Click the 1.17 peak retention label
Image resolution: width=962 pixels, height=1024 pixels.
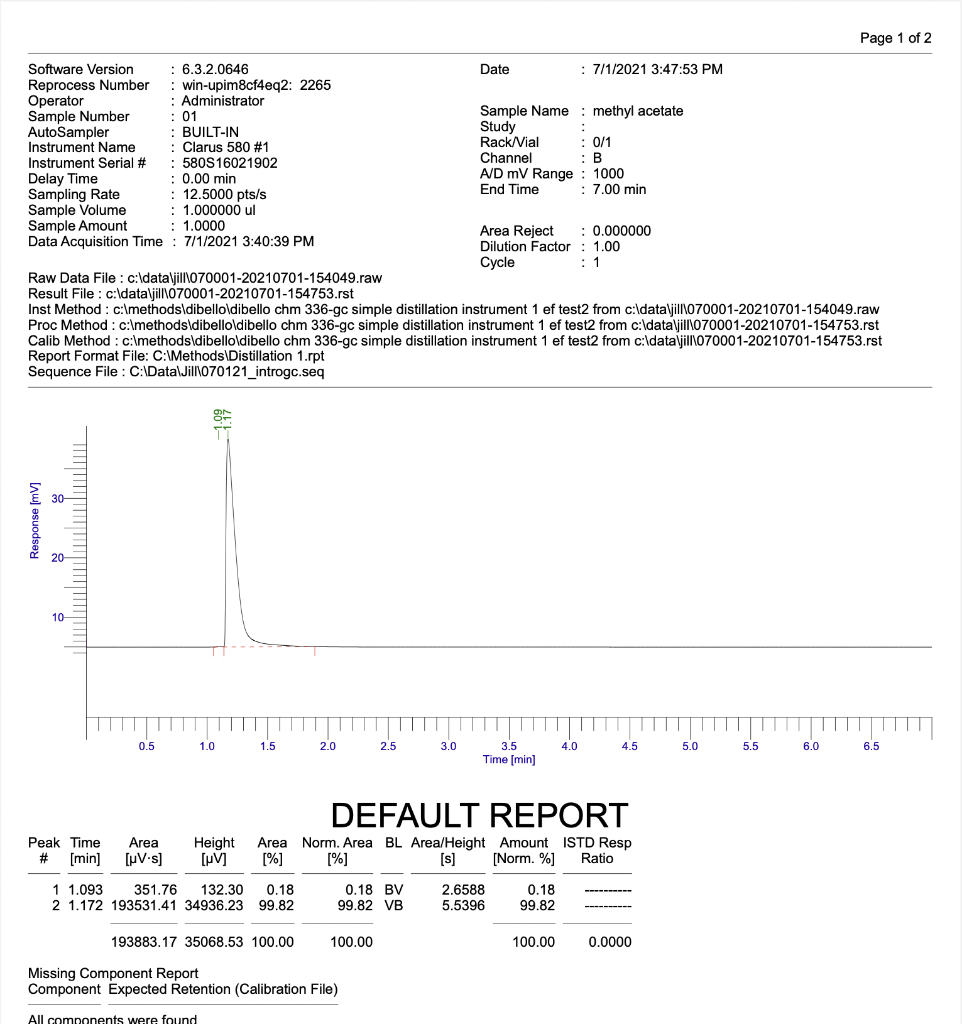pyautogui.click(x=227, y=420)
